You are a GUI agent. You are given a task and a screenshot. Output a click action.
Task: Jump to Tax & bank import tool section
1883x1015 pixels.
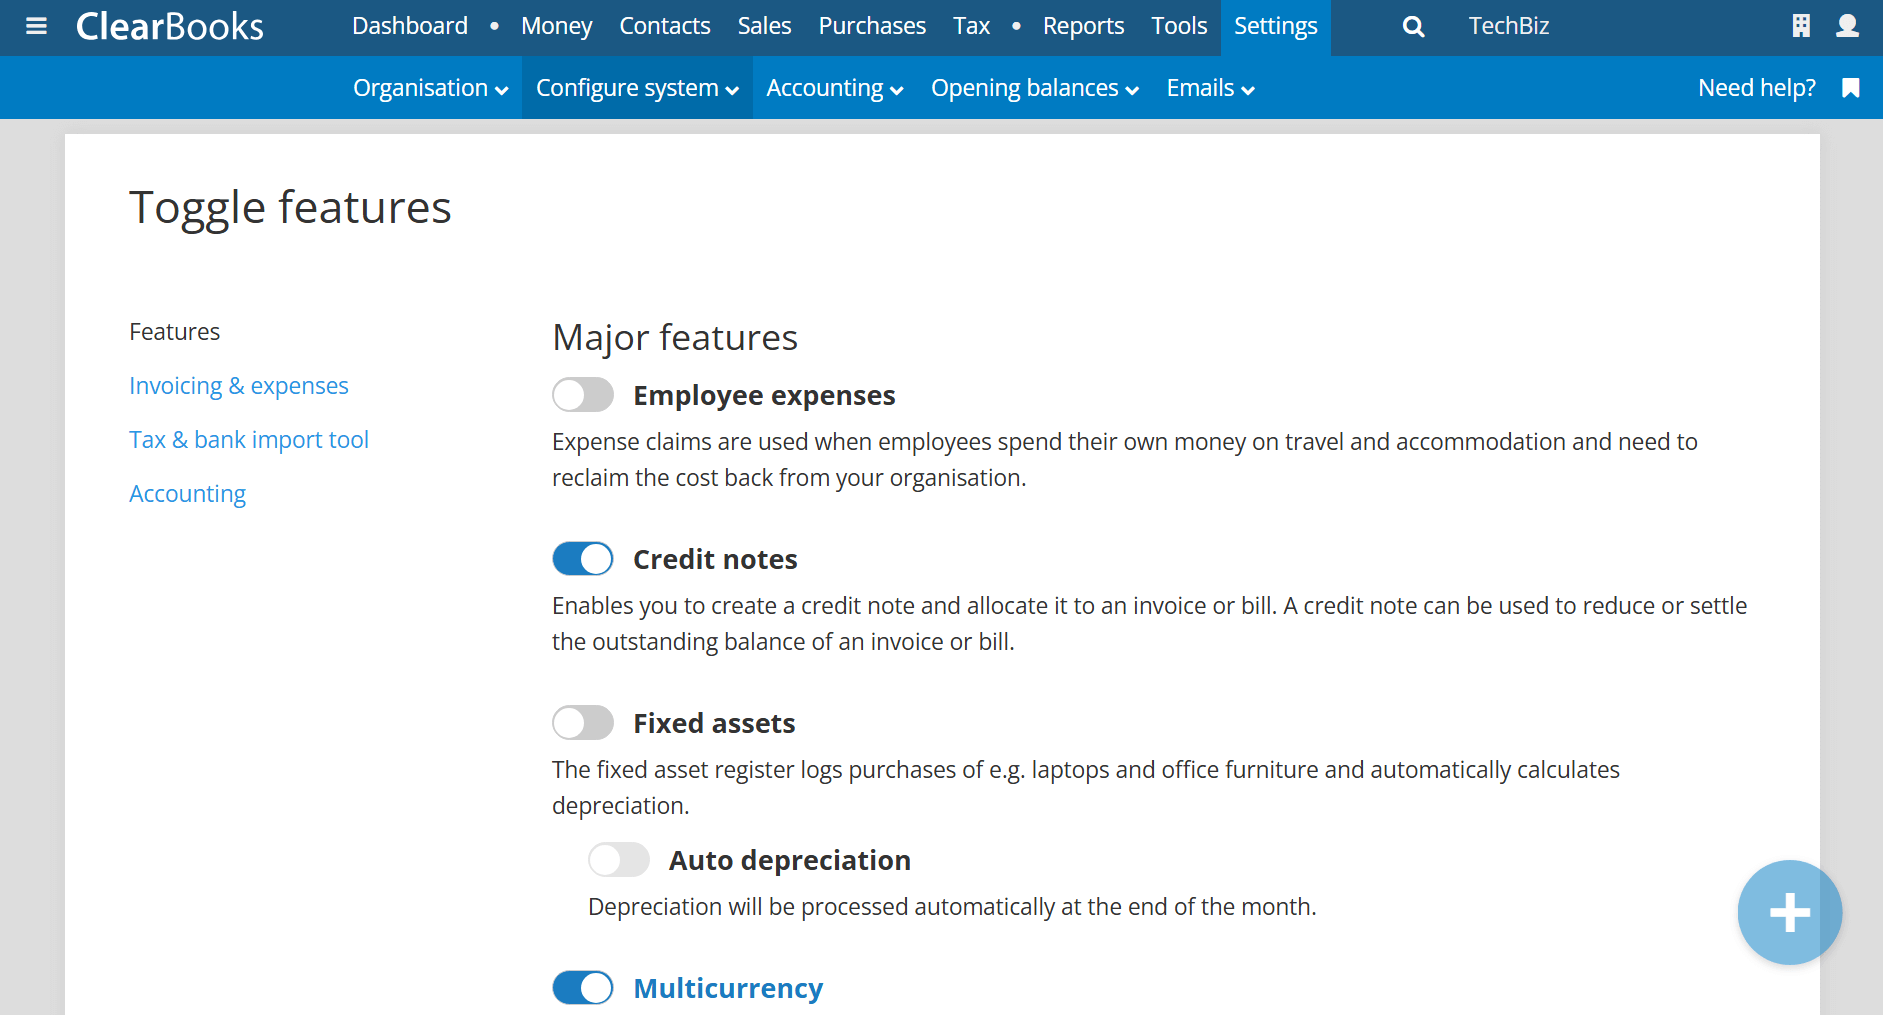pyautogui.click(x=249, y=440)
